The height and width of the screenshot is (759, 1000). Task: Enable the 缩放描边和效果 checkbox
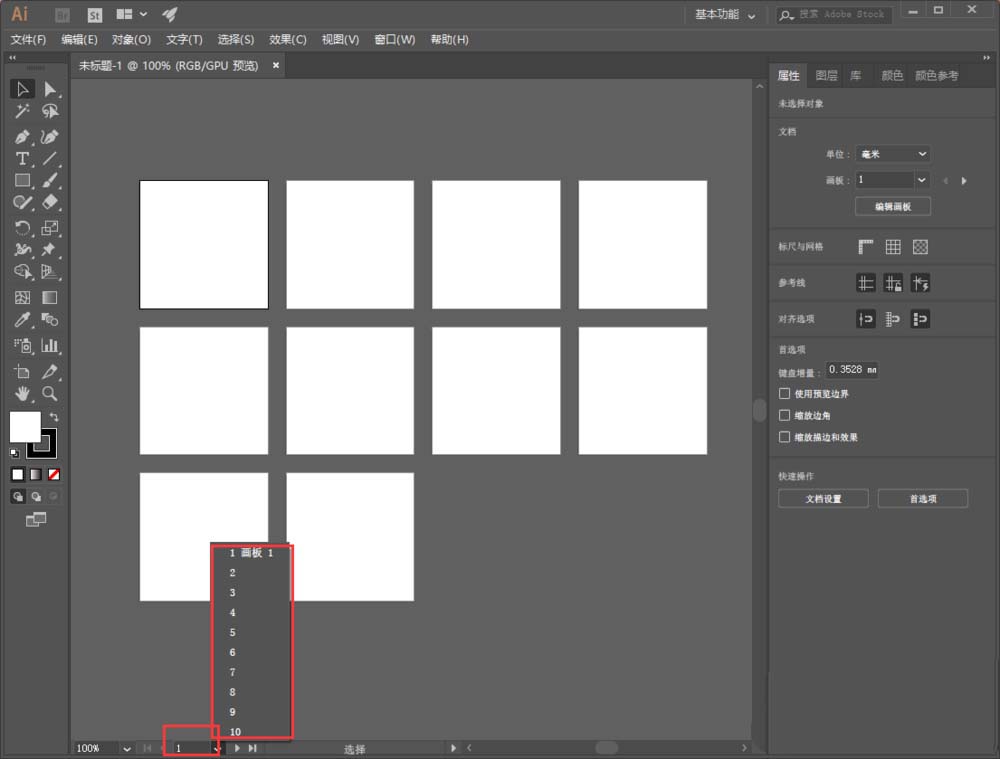[785, 436]
